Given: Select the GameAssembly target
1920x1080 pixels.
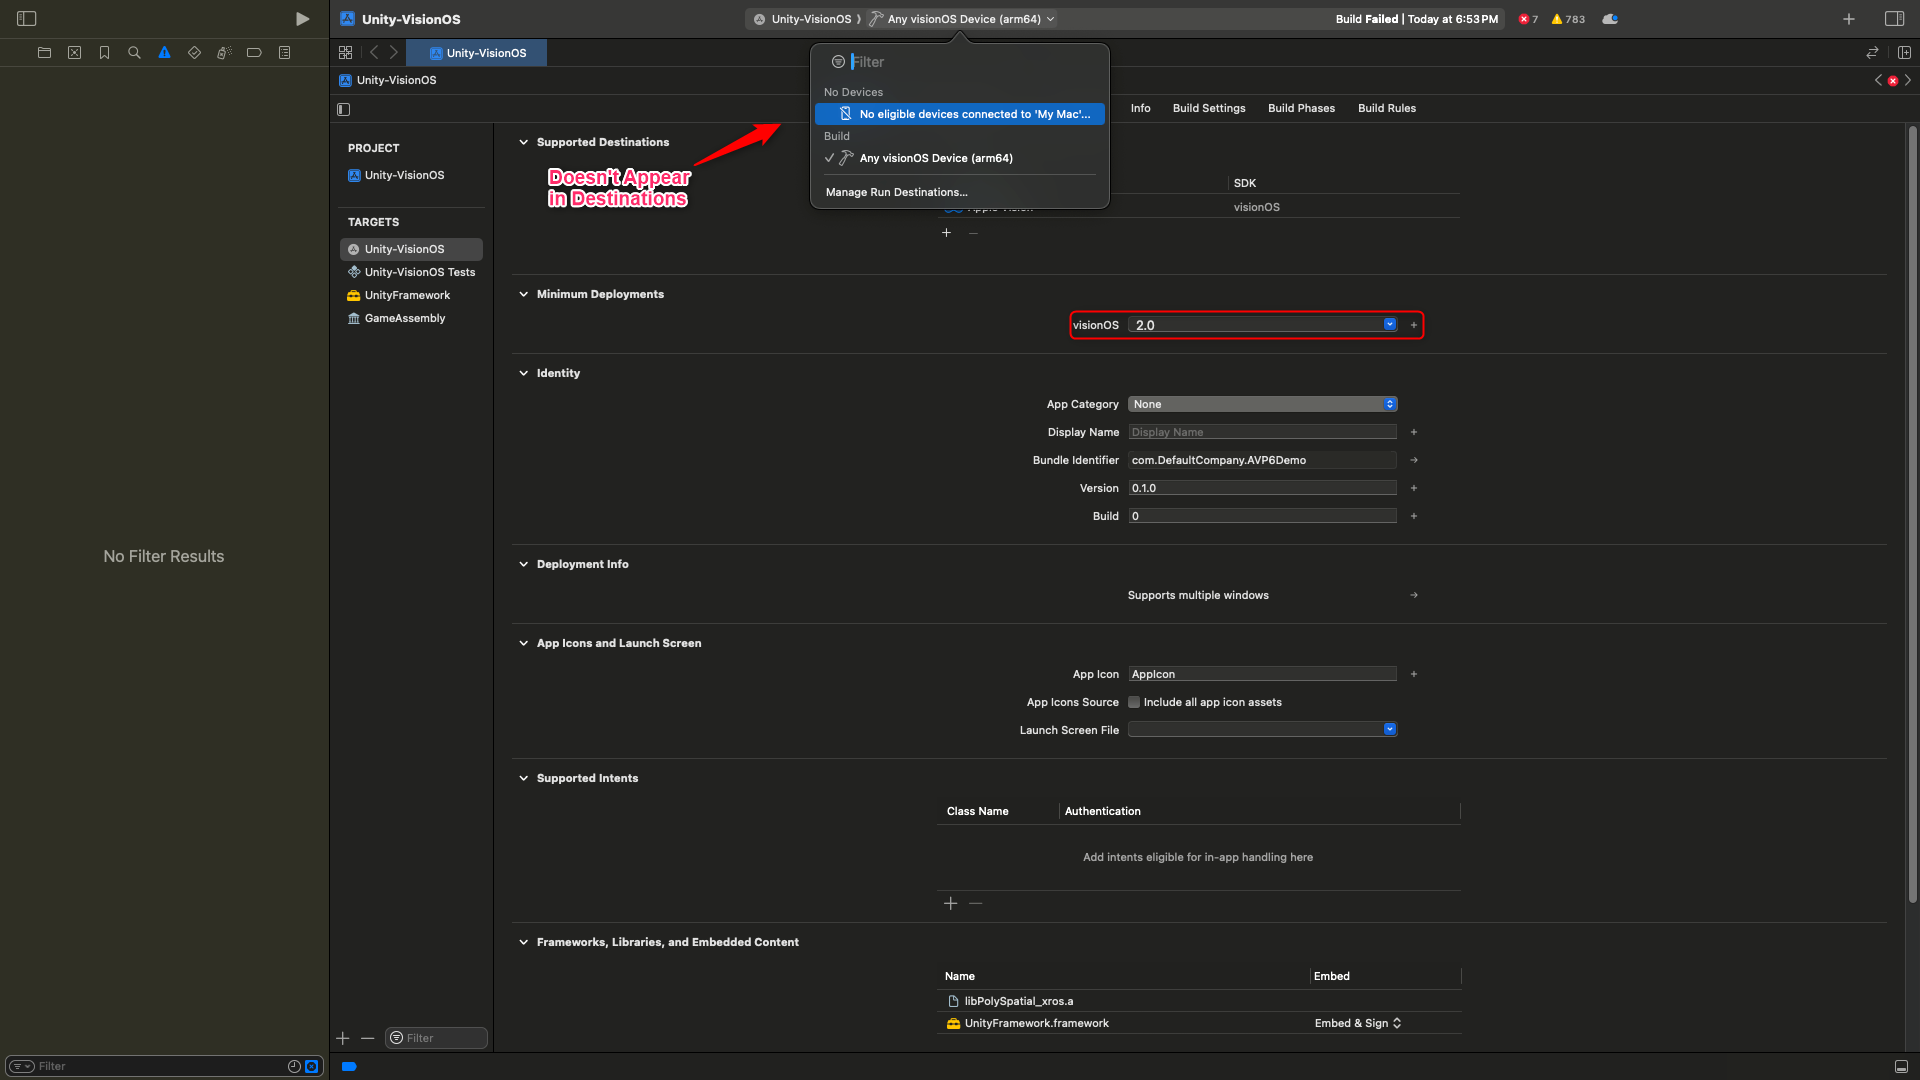Looking at the screenshot, I should pos(411,318).
